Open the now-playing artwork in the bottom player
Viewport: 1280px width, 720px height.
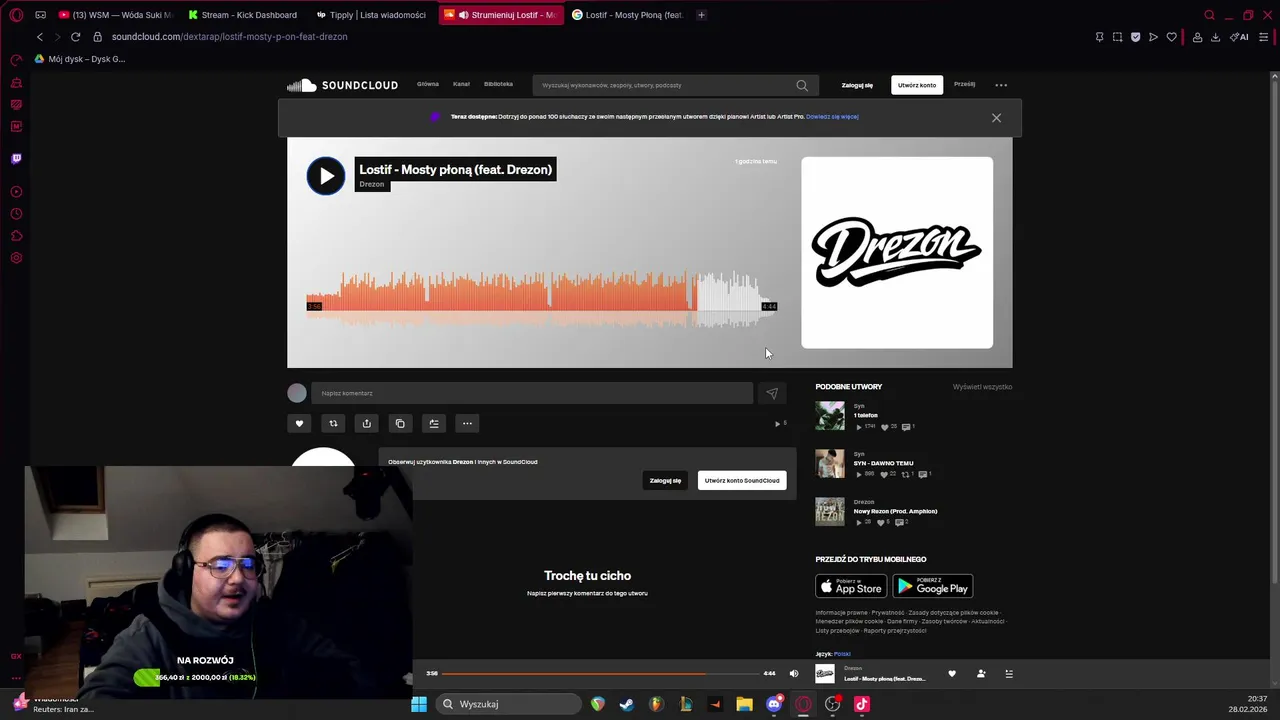pyautogui.click(x=825, y=674)
